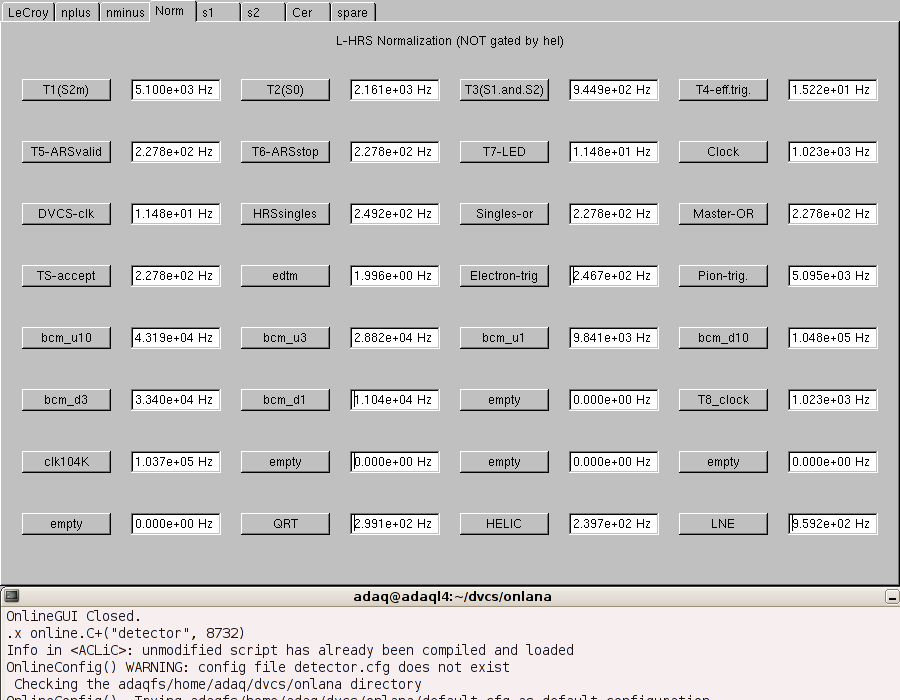The height and width of the screenshot is (700, 900).
Task: Click the edtm button
Action: (285, 276)
